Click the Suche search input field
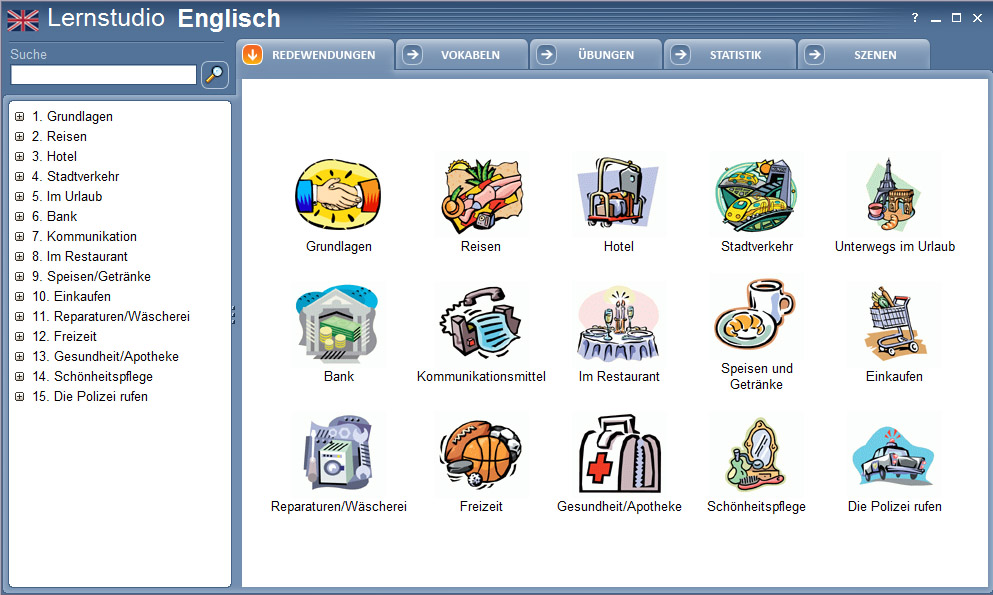 [x=104, y=75]
